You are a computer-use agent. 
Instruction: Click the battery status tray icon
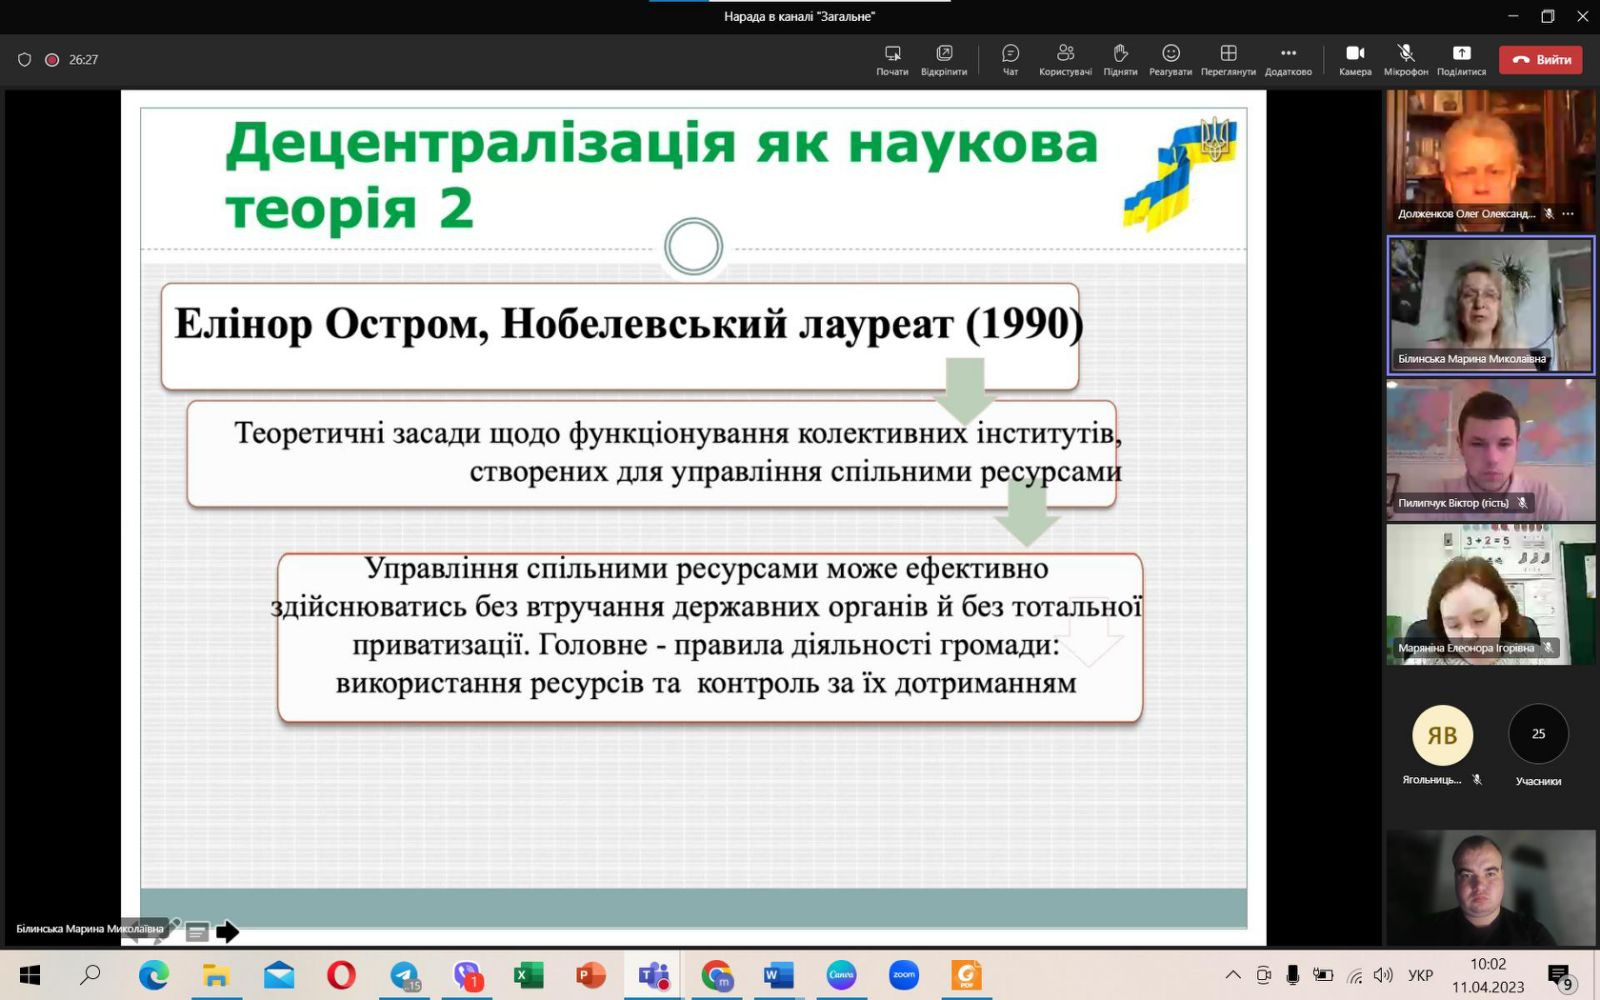click(x=1323, y=975)
